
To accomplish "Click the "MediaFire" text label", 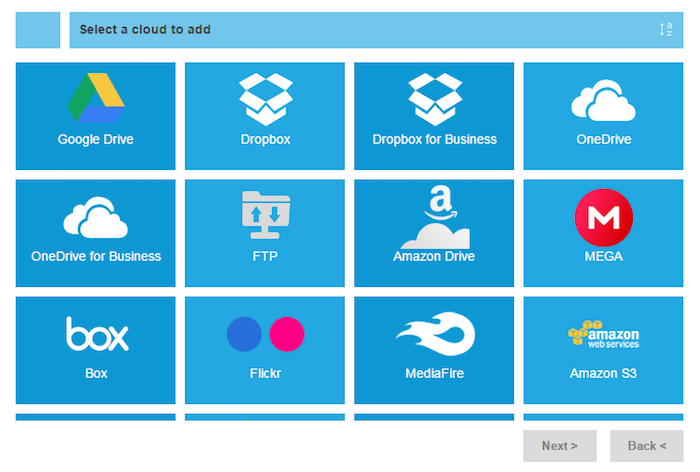I will pyautogui.click(x=434, y=374).
